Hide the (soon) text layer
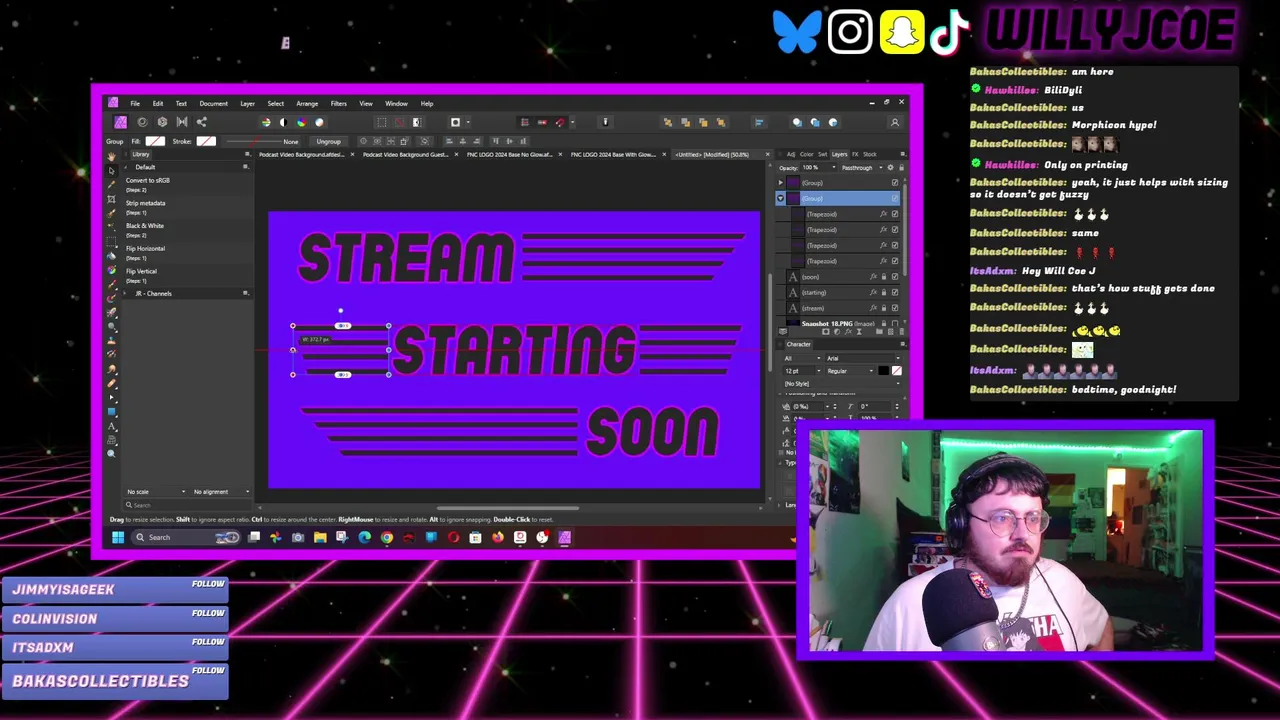 (895, 277)
